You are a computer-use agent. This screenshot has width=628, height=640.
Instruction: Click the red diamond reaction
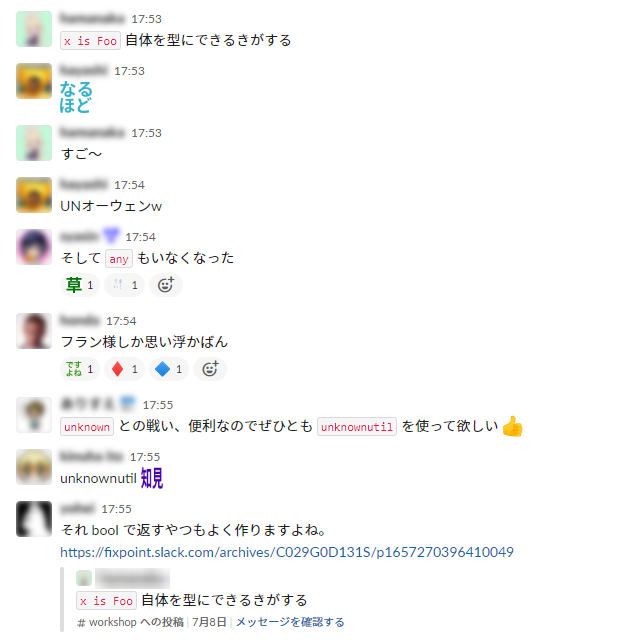pos(124,369)
